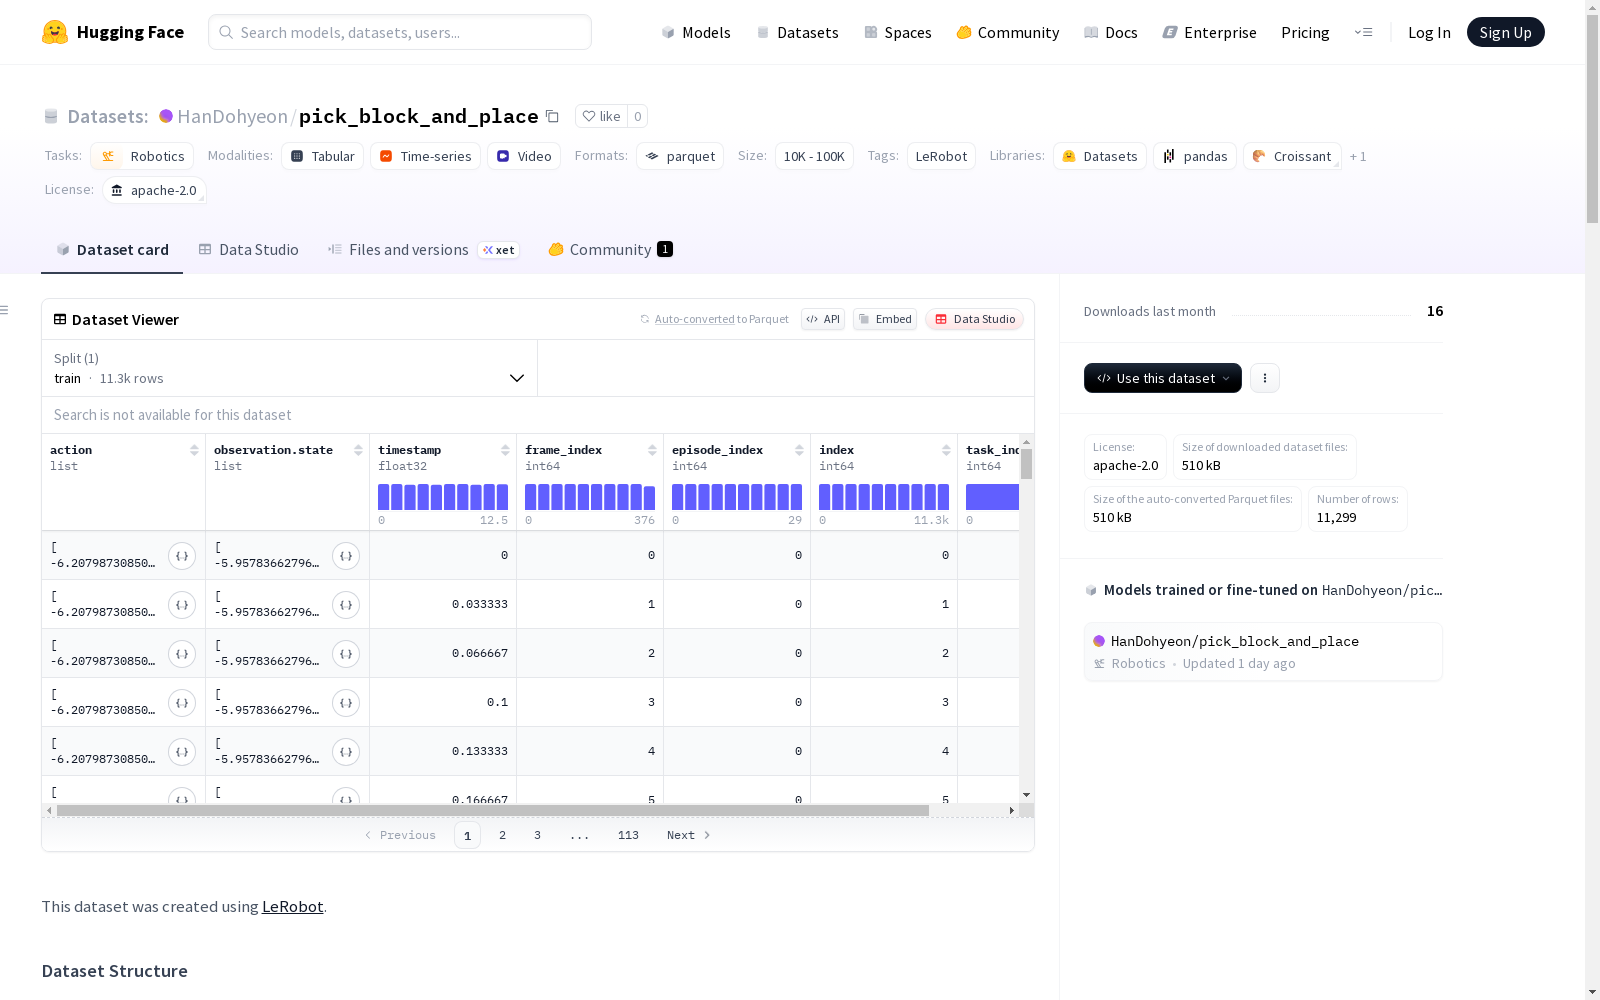Like this dataset
Screen dimensions: 1600x1000
(x=602, y=116)
